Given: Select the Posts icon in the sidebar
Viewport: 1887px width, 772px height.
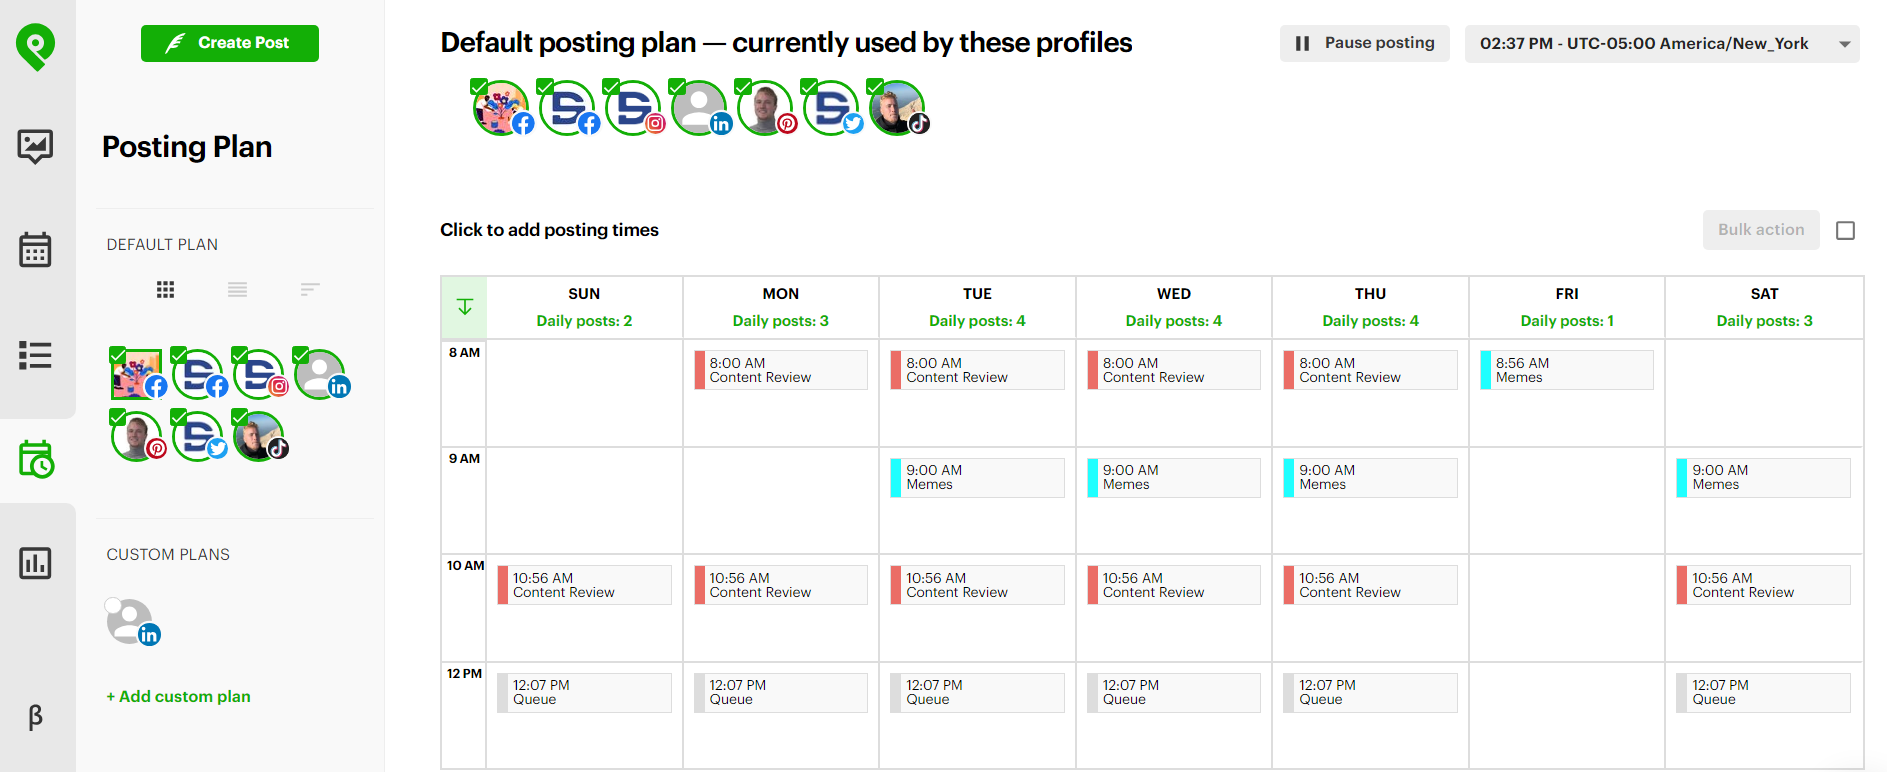Looking at the screenshot, I should 36,147.
